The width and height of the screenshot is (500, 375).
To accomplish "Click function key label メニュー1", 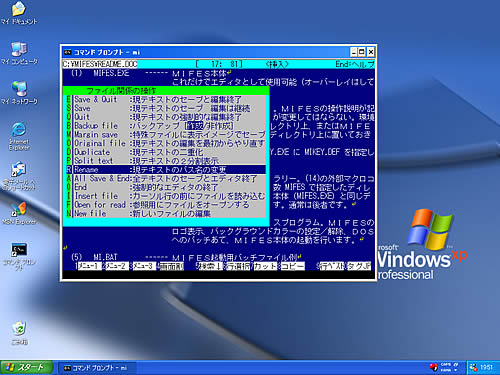I will (x=90, y=266).
